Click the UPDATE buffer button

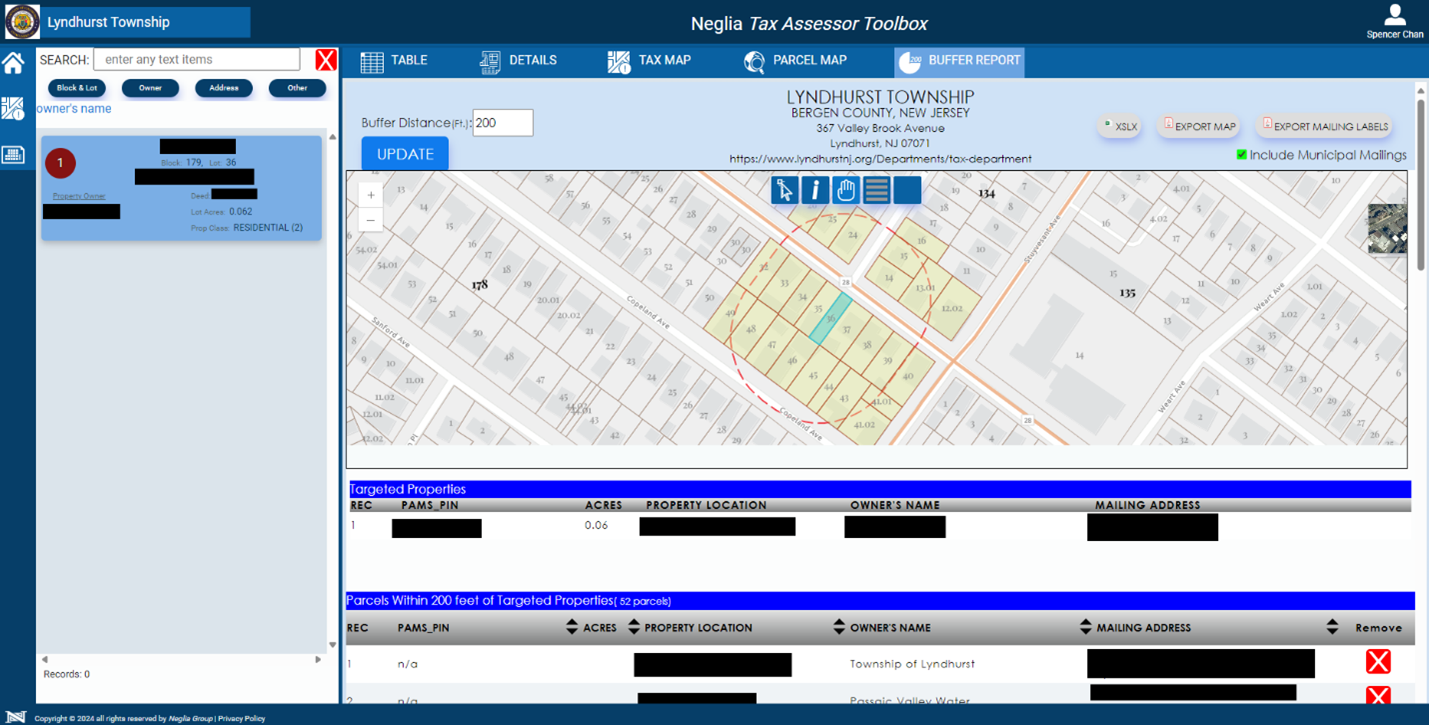405,154
